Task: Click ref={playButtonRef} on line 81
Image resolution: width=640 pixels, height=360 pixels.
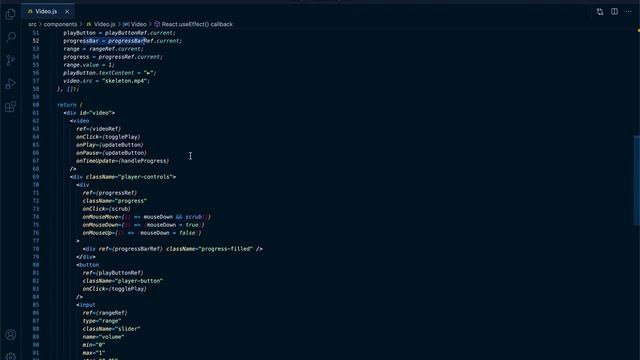Action: 113,273
